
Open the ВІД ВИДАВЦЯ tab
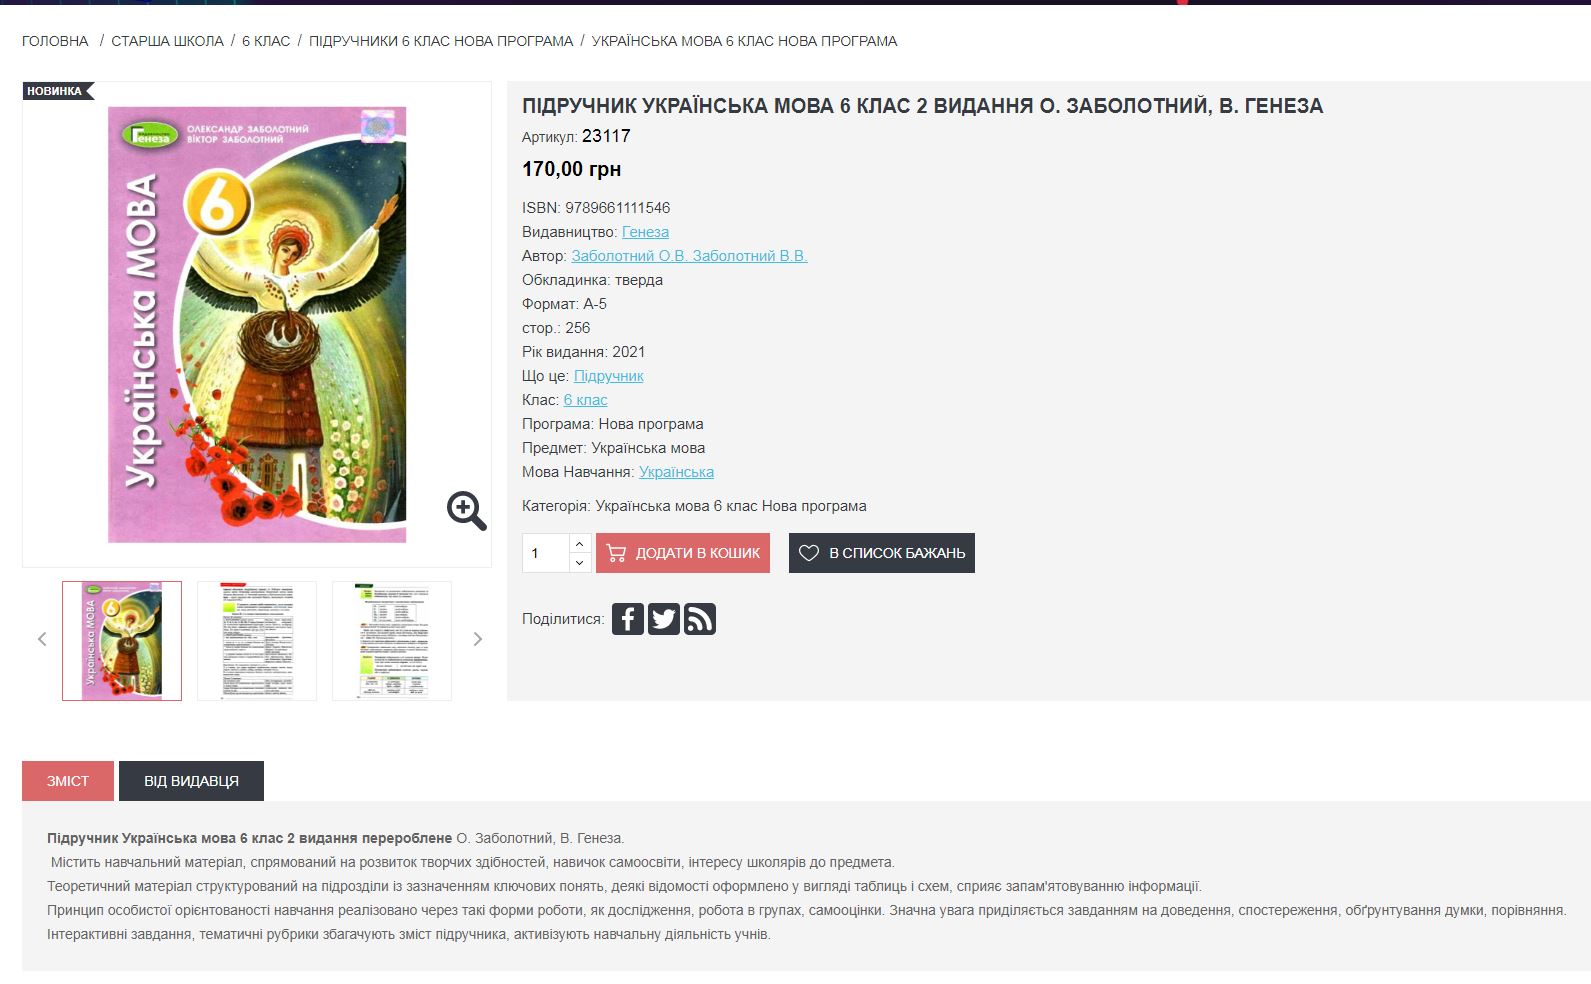[191, 781]
